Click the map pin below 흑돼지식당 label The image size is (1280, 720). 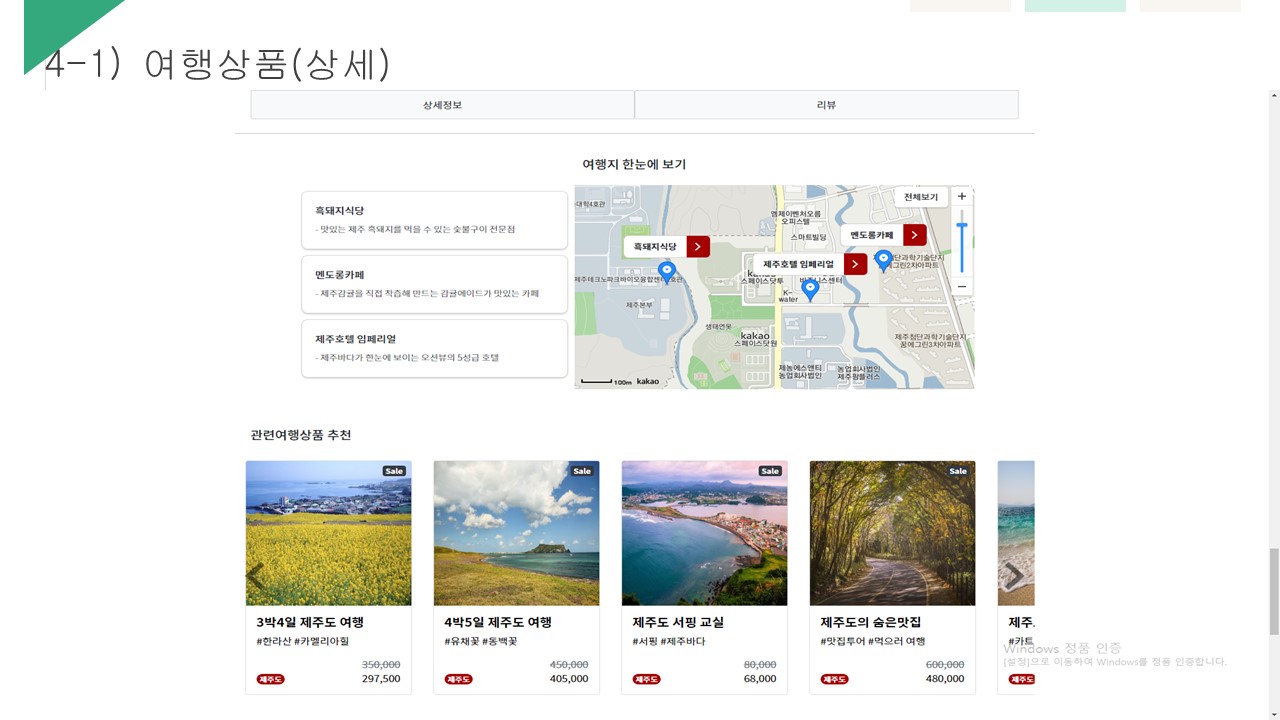coord(667,272)
